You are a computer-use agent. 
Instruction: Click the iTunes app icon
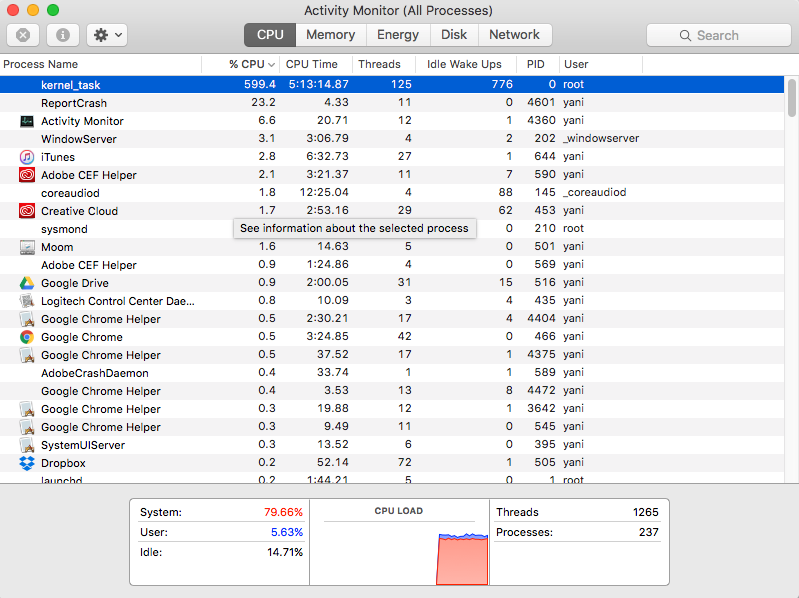click(26, 157)
